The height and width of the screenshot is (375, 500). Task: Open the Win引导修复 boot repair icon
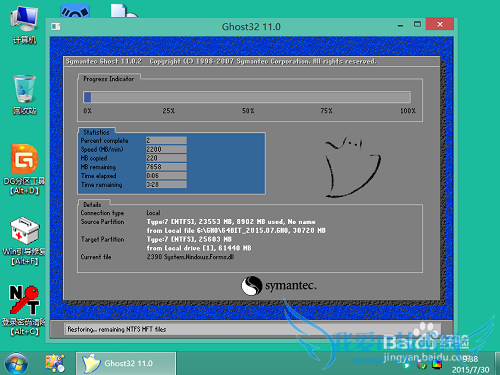click(24, 241)
